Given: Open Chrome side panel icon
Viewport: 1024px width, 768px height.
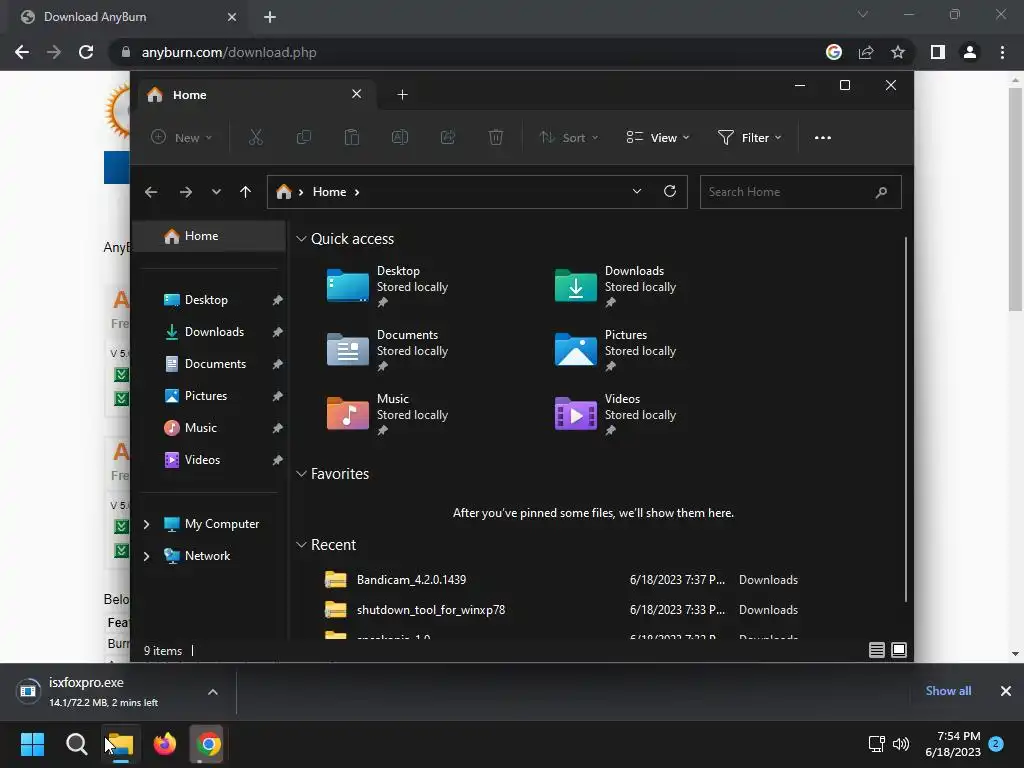Looking at the screenshot, I should tap(938, 52).
